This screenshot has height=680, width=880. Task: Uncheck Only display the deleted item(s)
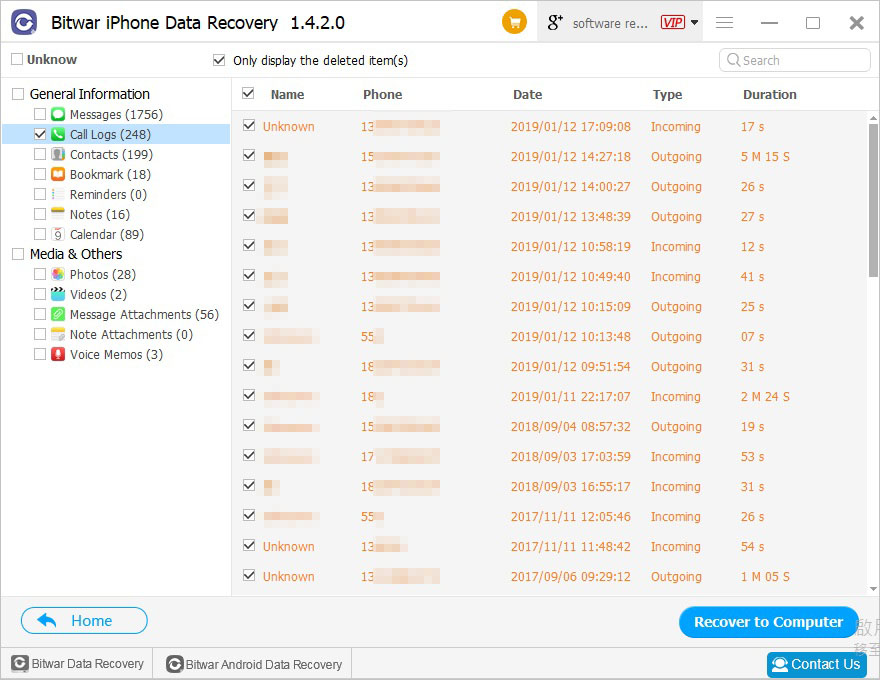219,60
